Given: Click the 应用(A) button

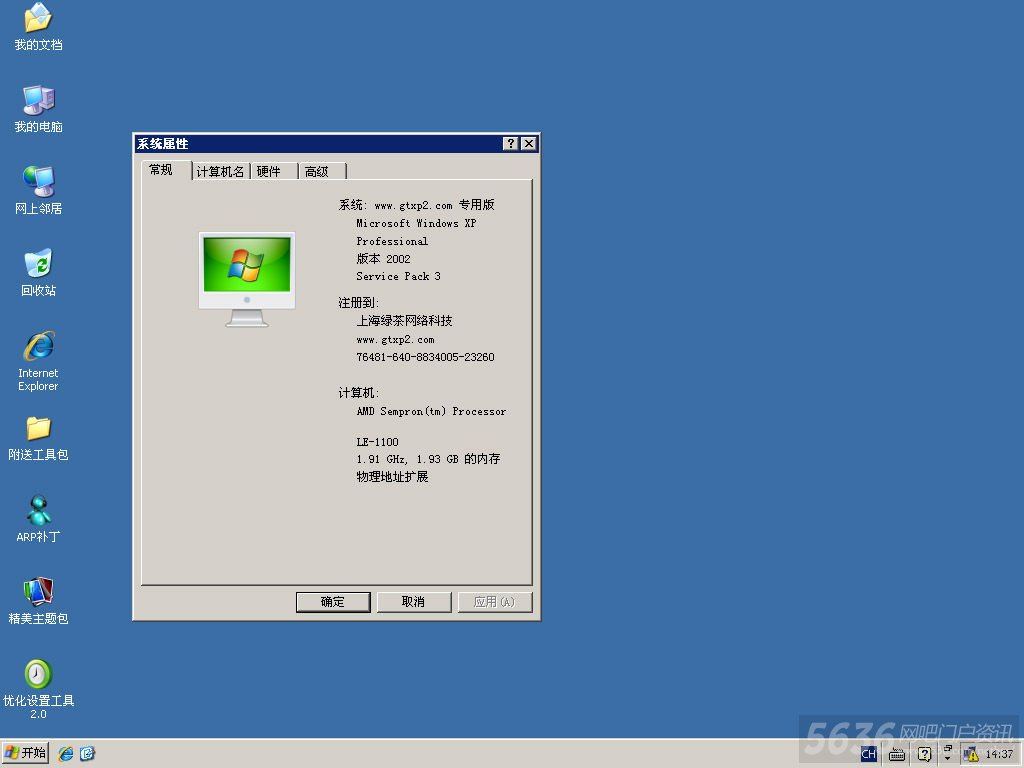Looking at the screenshot, I should [x=494, y=601].
